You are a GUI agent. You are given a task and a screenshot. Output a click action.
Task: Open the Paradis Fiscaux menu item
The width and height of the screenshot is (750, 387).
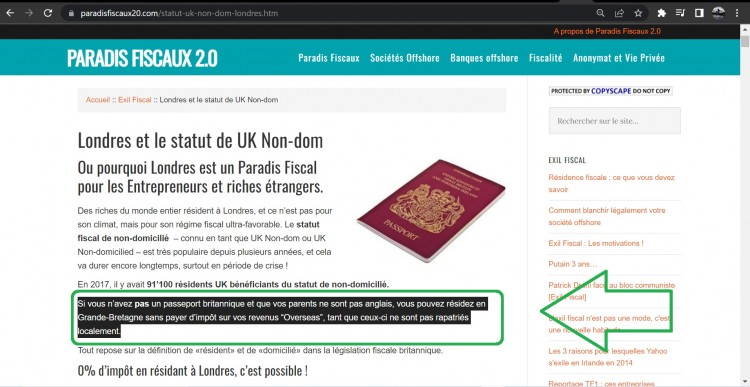pos(329,58)
